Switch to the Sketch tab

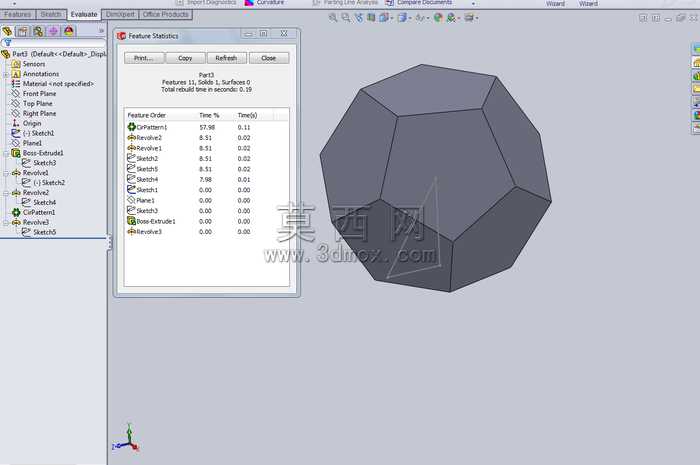tap(51, 14)
